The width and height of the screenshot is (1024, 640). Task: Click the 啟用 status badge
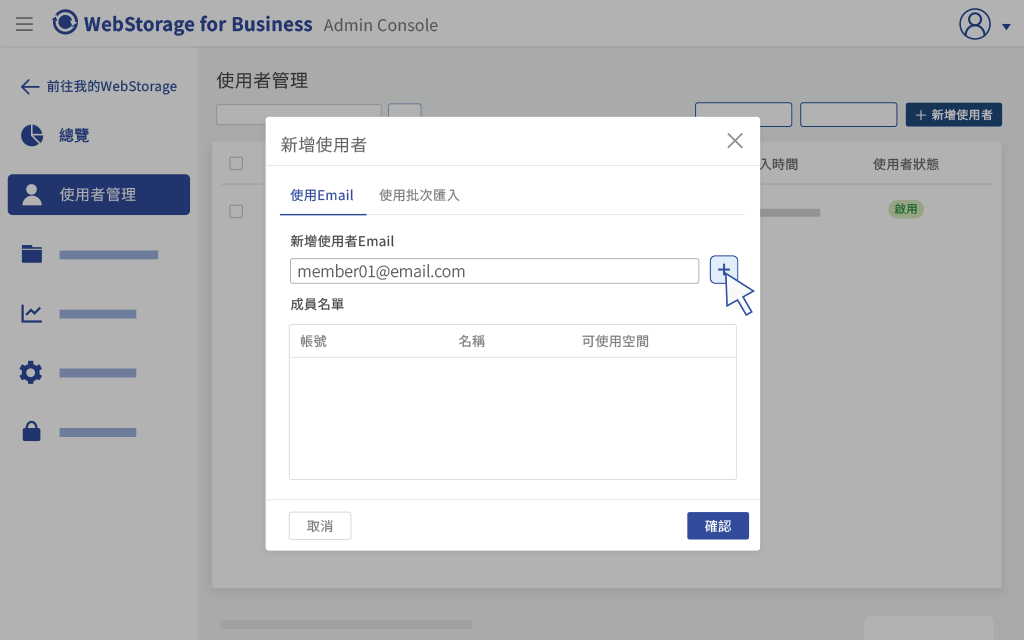click(906, 209)
